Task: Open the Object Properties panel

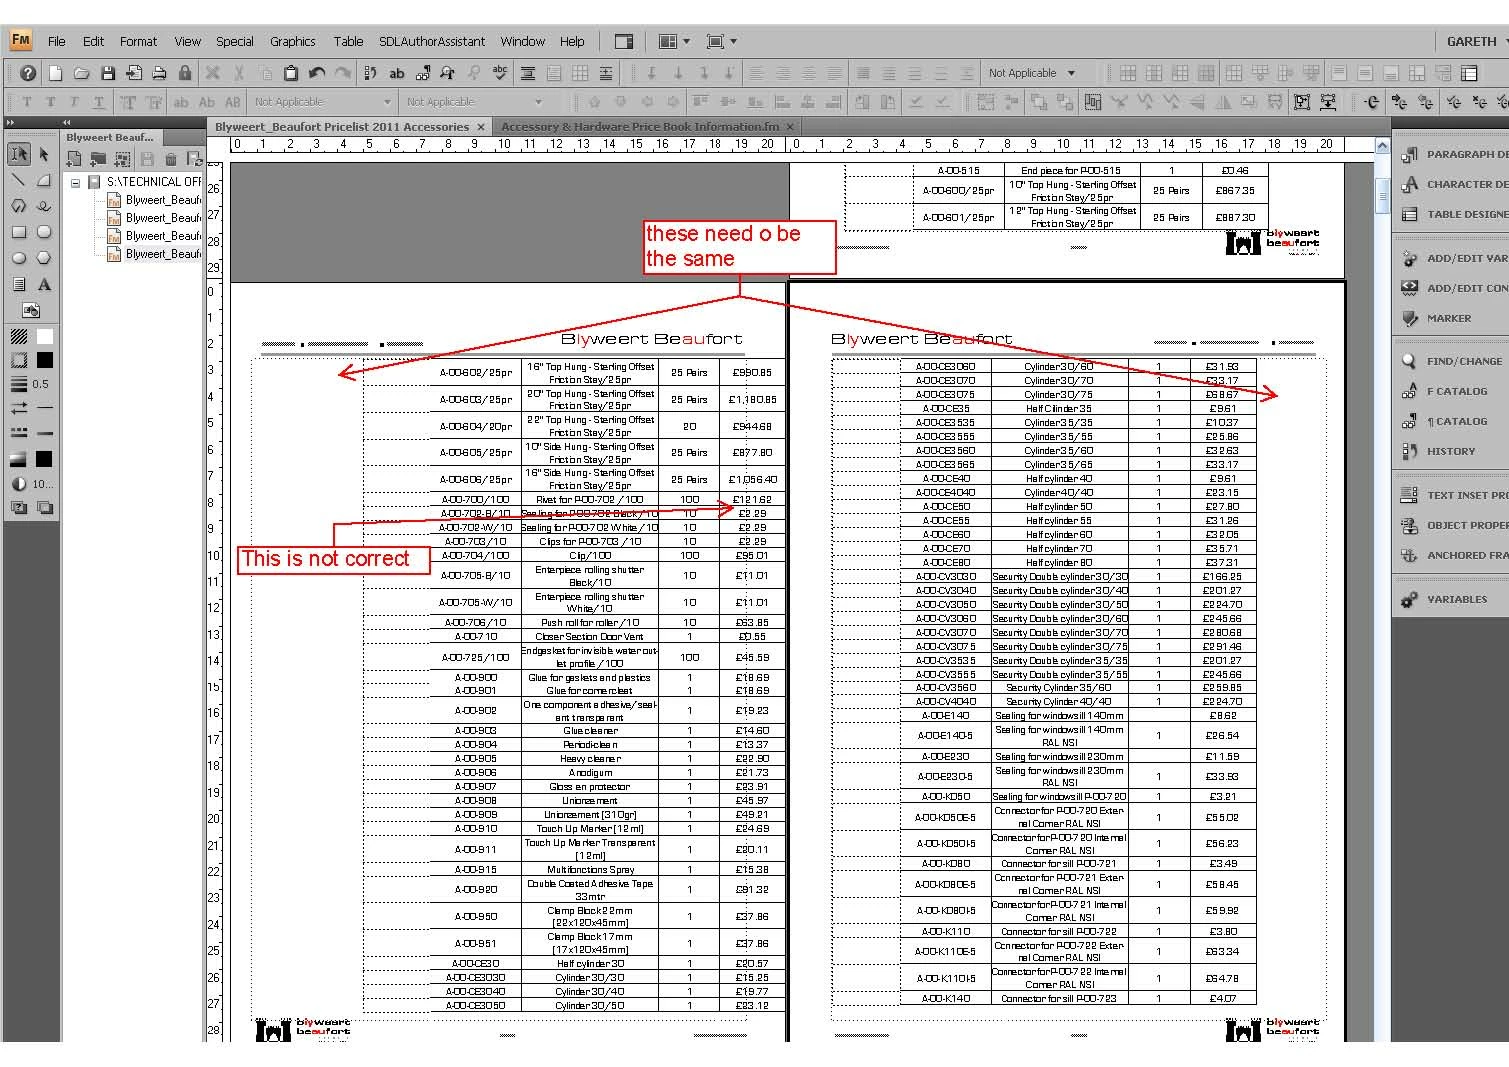Action: [x=1453, y=525]
